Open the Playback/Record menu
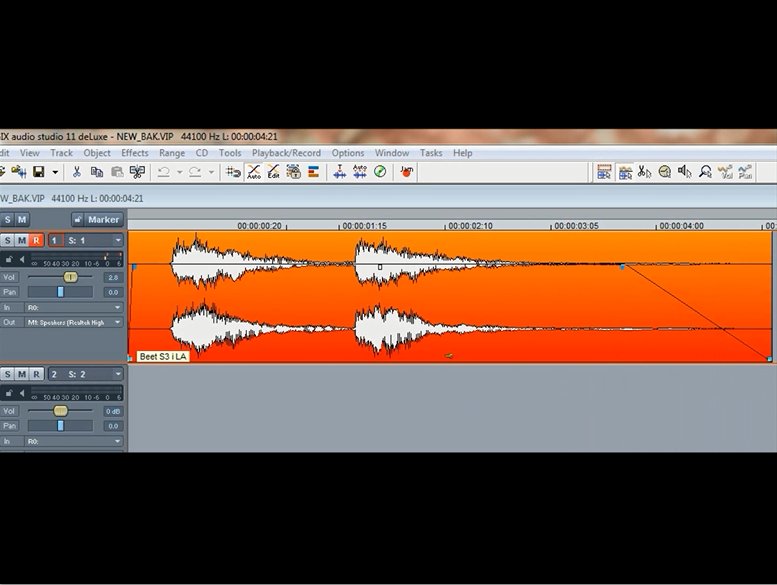Image resolution: width=777 pixels, height=585 pixels. point(286,153)
